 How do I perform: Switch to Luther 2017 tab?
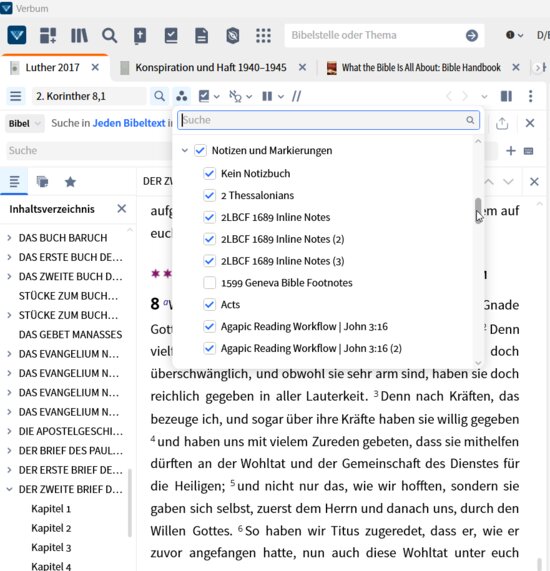point(52,67)
